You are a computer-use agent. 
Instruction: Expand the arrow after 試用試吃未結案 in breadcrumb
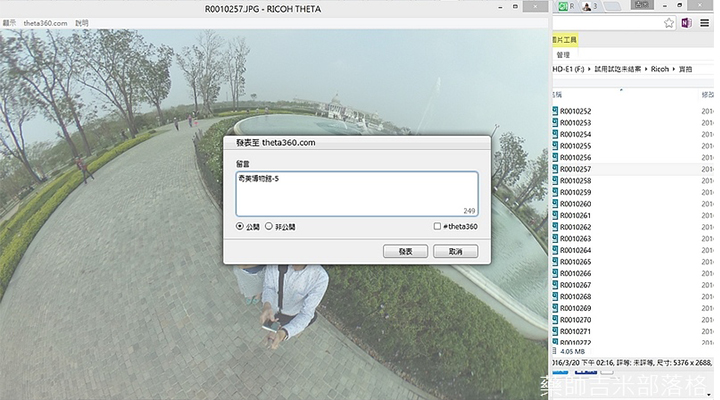coord(646,69)
